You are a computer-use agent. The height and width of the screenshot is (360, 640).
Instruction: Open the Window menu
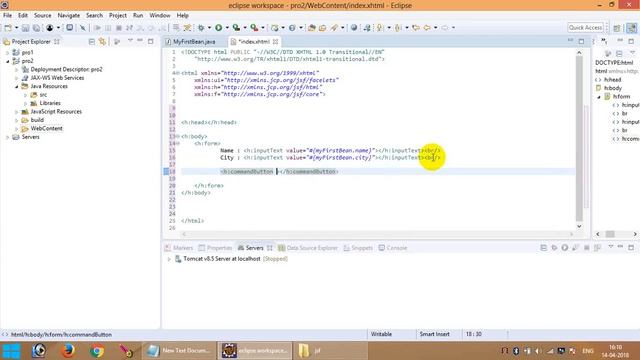click(160, 16)
